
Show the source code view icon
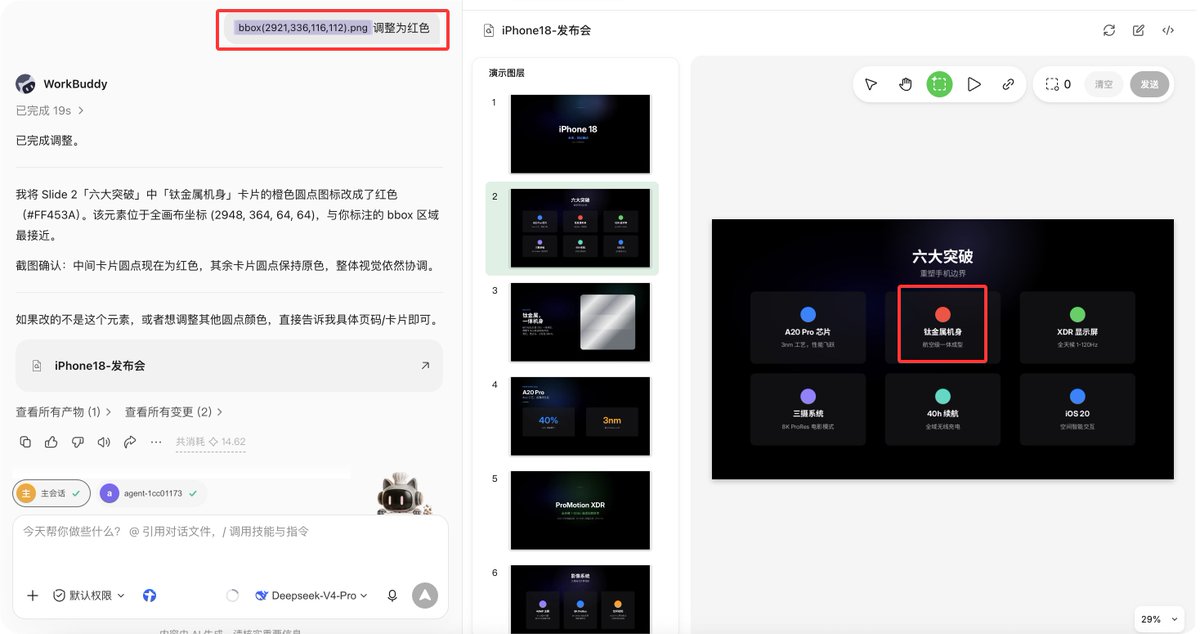1168,30
